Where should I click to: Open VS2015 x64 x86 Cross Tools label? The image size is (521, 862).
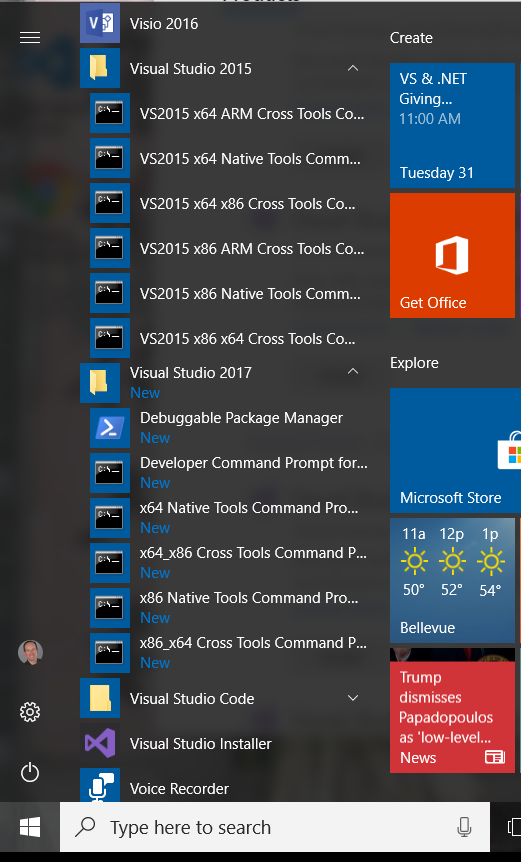coord(247,203)
